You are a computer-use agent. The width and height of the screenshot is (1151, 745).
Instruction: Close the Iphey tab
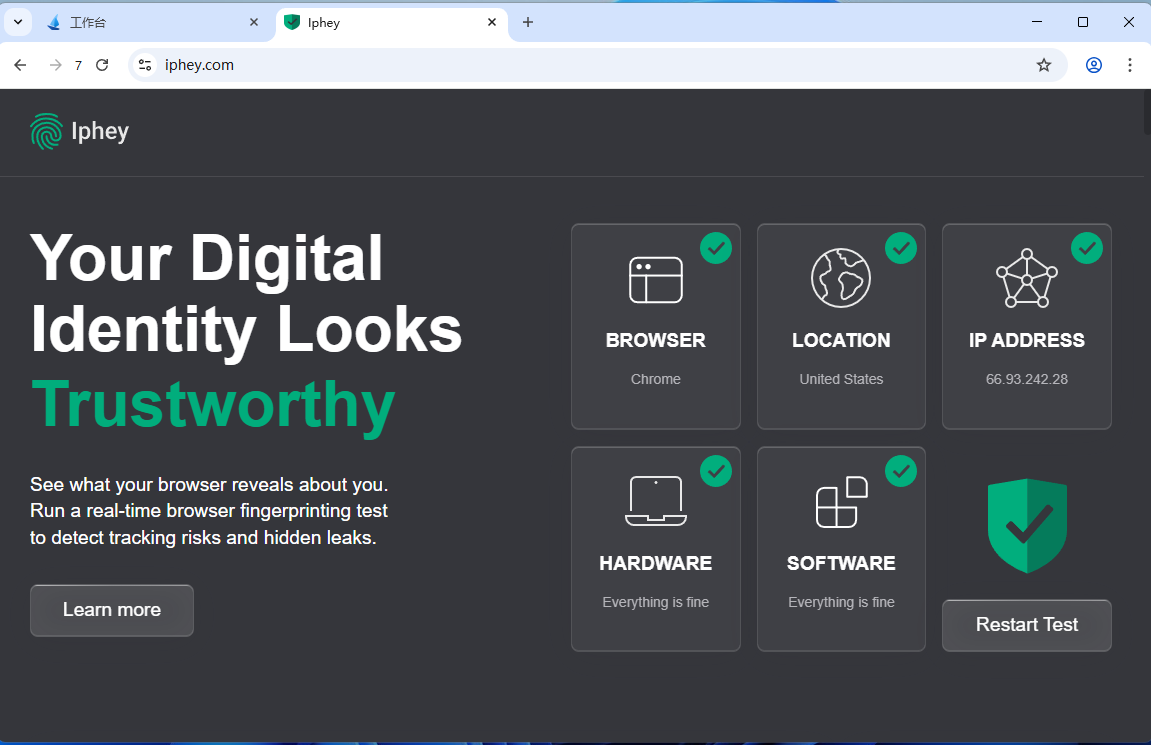pyautogui.click(x=492, y=22)
